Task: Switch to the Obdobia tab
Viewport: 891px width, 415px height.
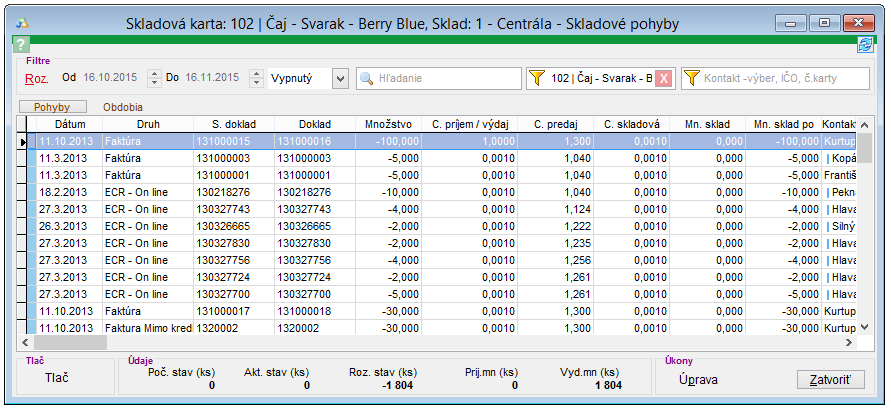Action: [122, 106]
